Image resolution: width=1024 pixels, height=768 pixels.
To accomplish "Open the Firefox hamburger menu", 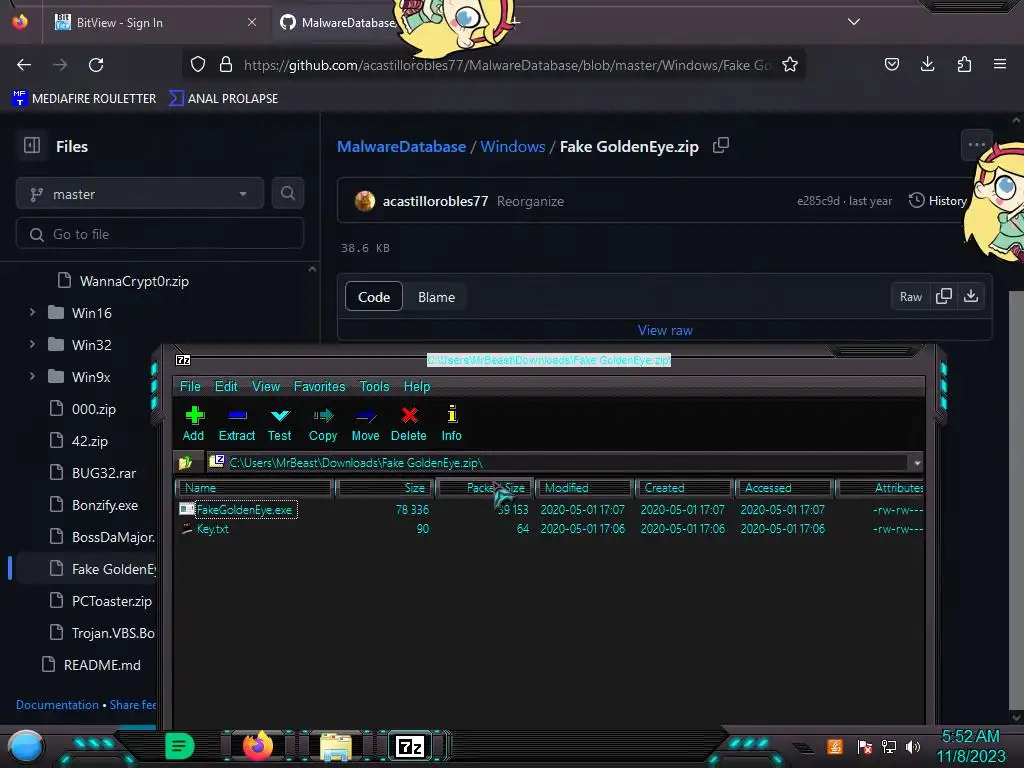I will click(x=1000, y=64).
